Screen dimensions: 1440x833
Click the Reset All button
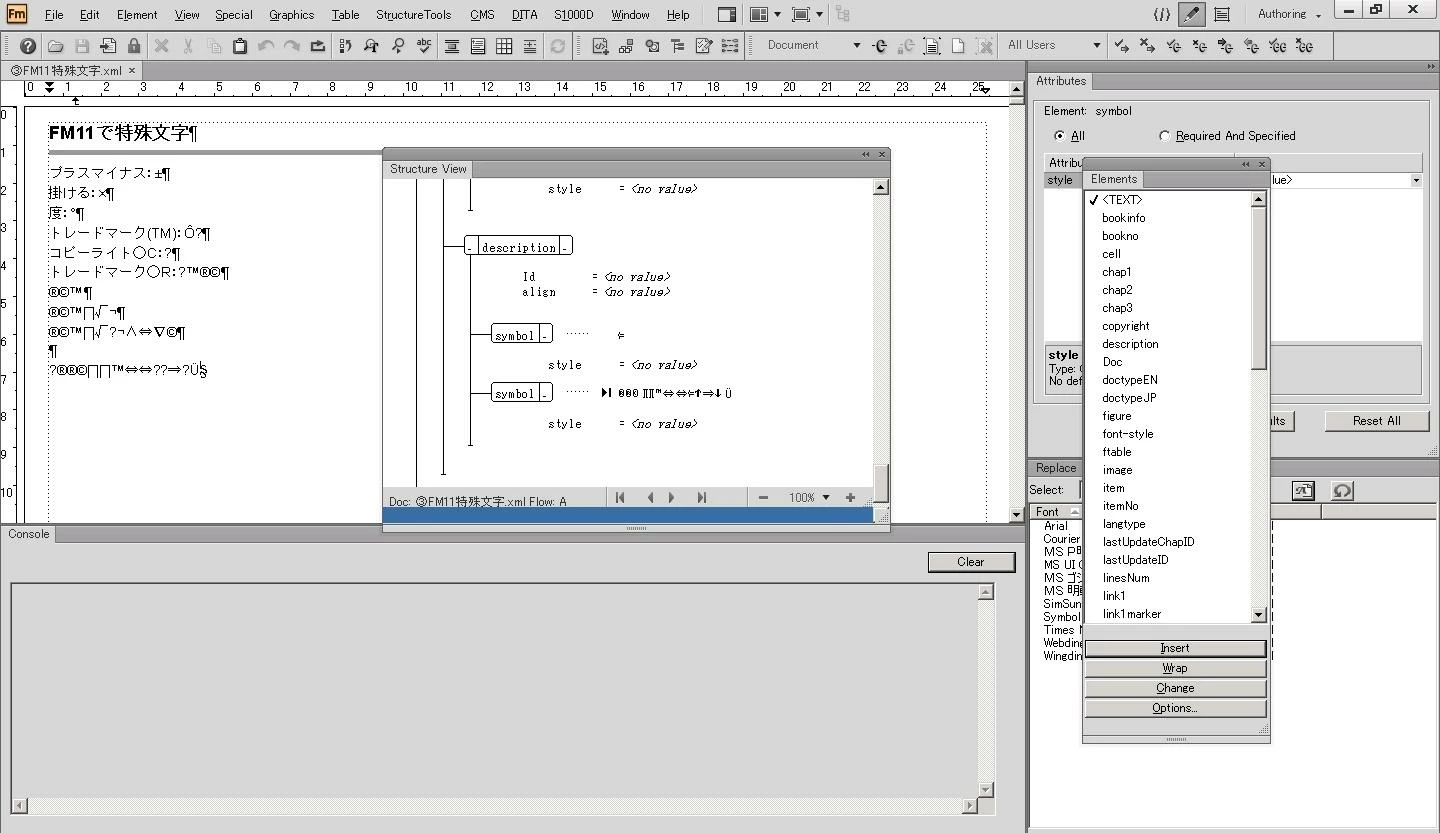pos(1376,421)
